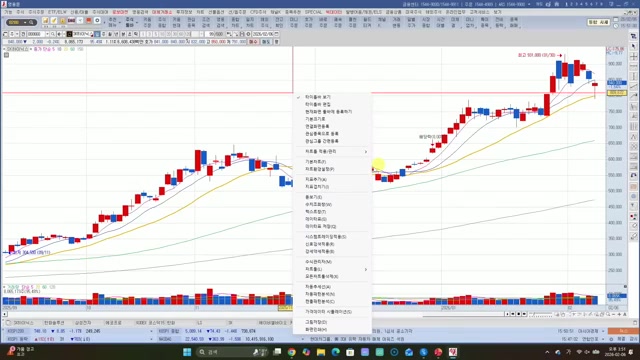Click the small square toggle at chart top-left

point(7,55)
